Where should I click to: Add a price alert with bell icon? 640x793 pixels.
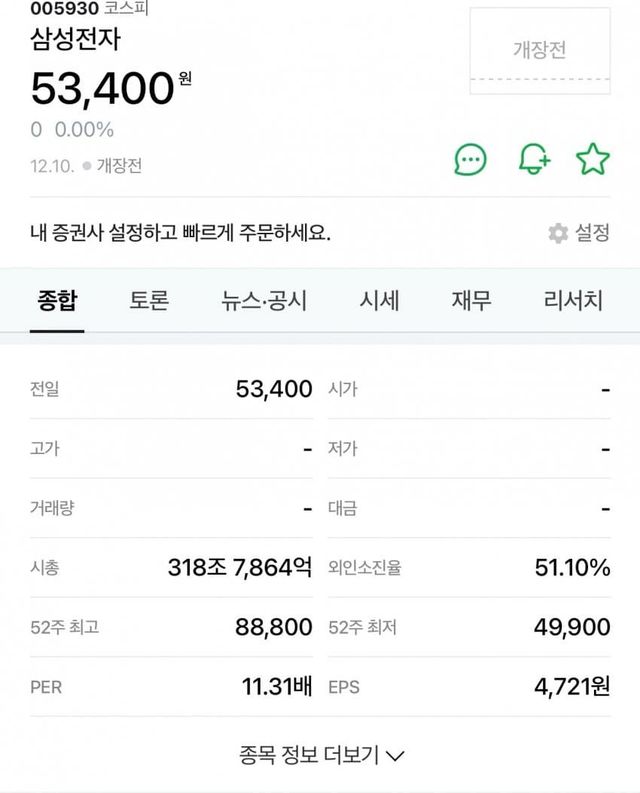click(533, 159)
